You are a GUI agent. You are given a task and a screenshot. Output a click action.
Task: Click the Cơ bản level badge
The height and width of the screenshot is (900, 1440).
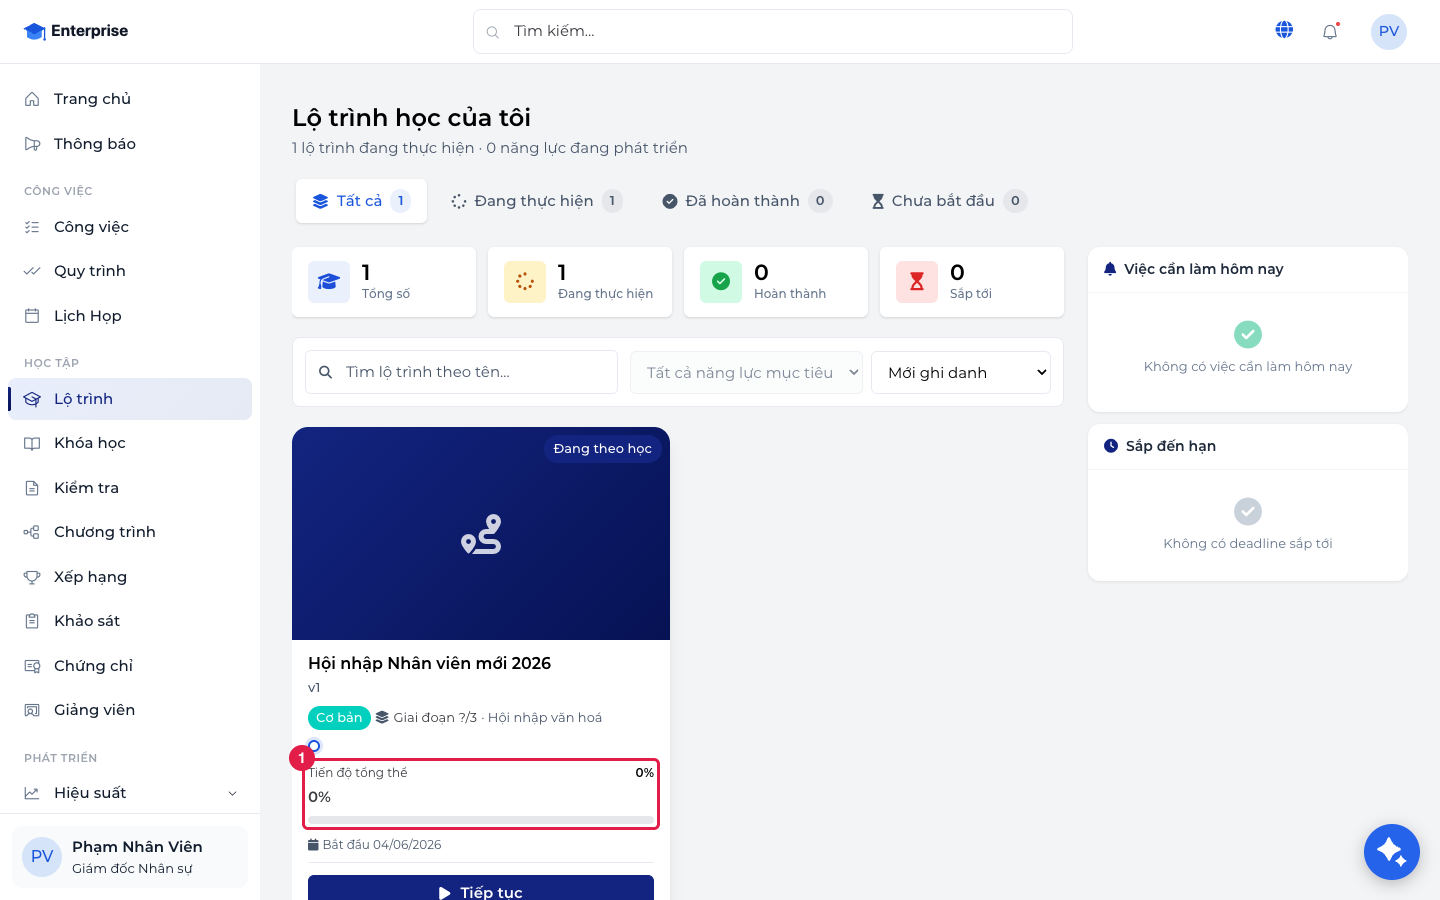tap(339, 718)
